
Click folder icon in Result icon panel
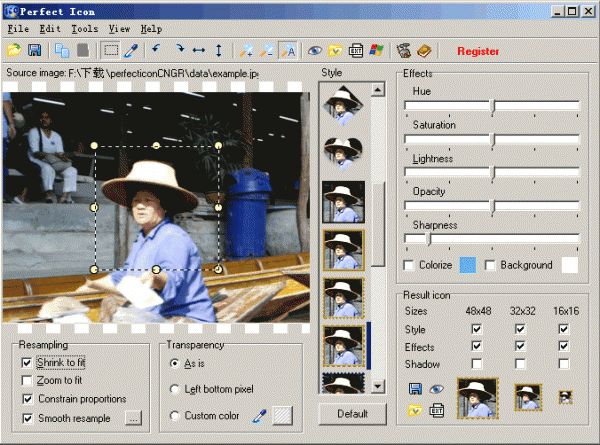point(415,411)
